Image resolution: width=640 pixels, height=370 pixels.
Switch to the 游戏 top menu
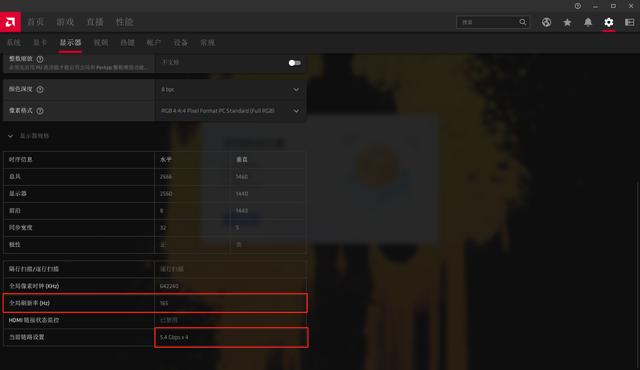[x=65, y=22]
